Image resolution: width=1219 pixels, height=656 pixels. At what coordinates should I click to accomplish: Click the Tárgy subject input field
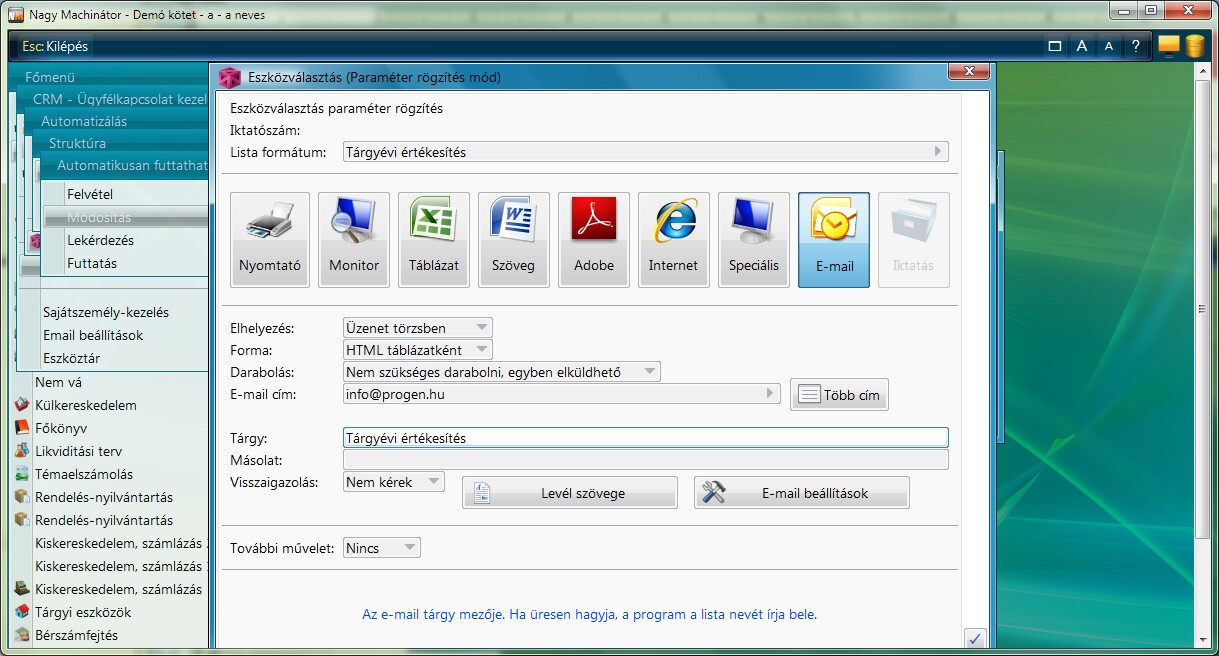[x=645, y=438]
